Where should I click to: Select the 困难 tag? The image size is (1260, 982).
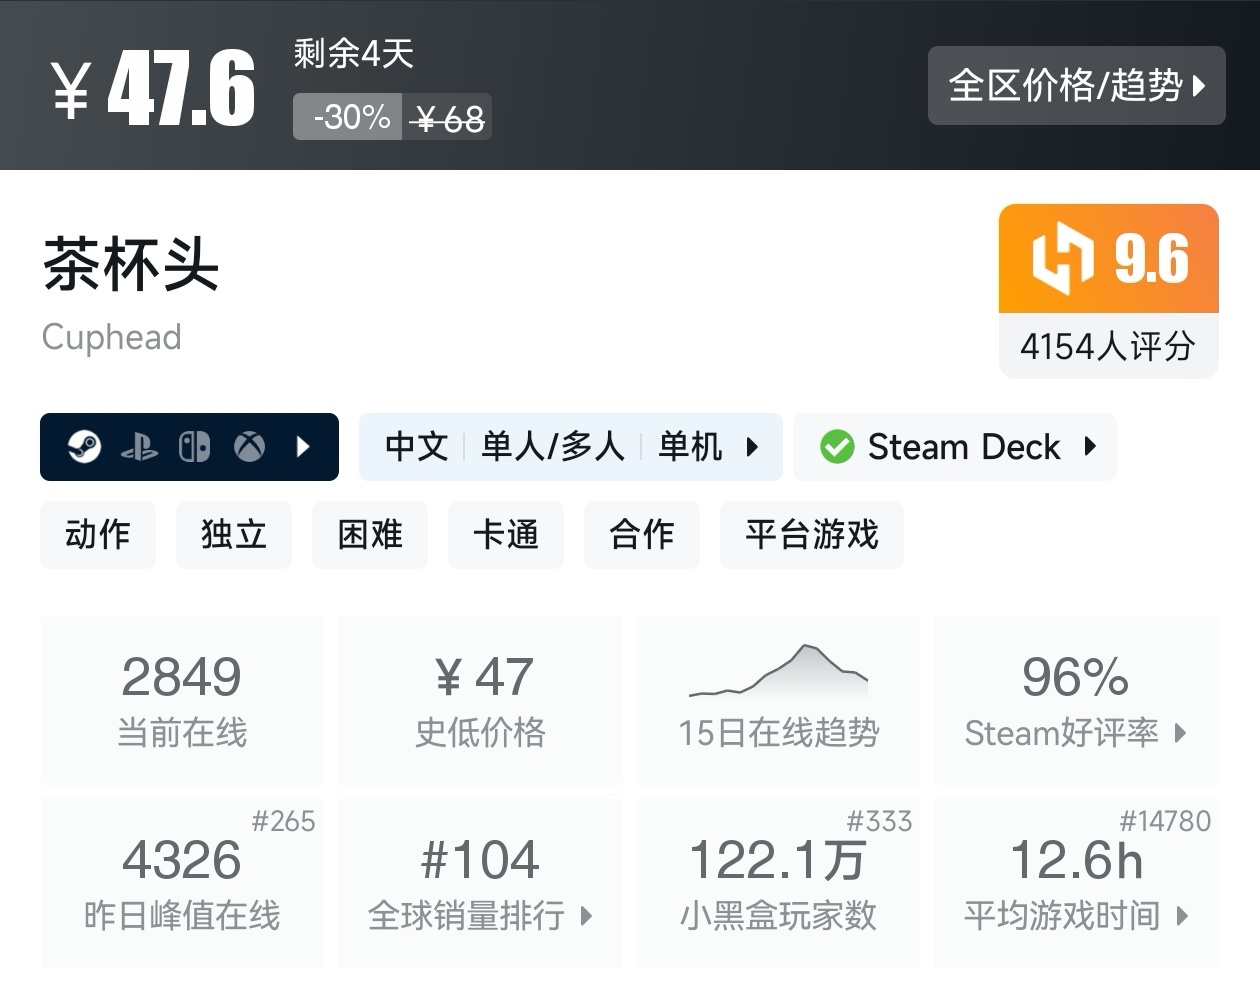click(370, 534)
